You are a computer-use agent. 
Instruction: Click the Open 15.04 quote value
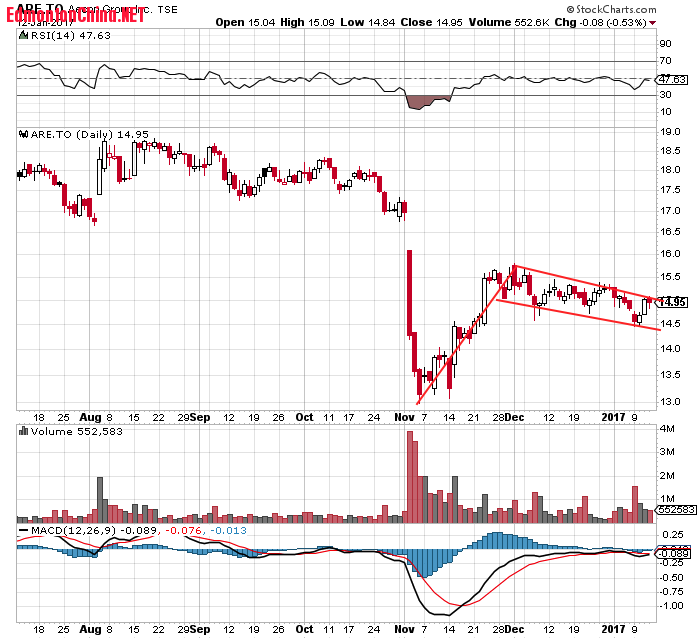coord(245,22)
